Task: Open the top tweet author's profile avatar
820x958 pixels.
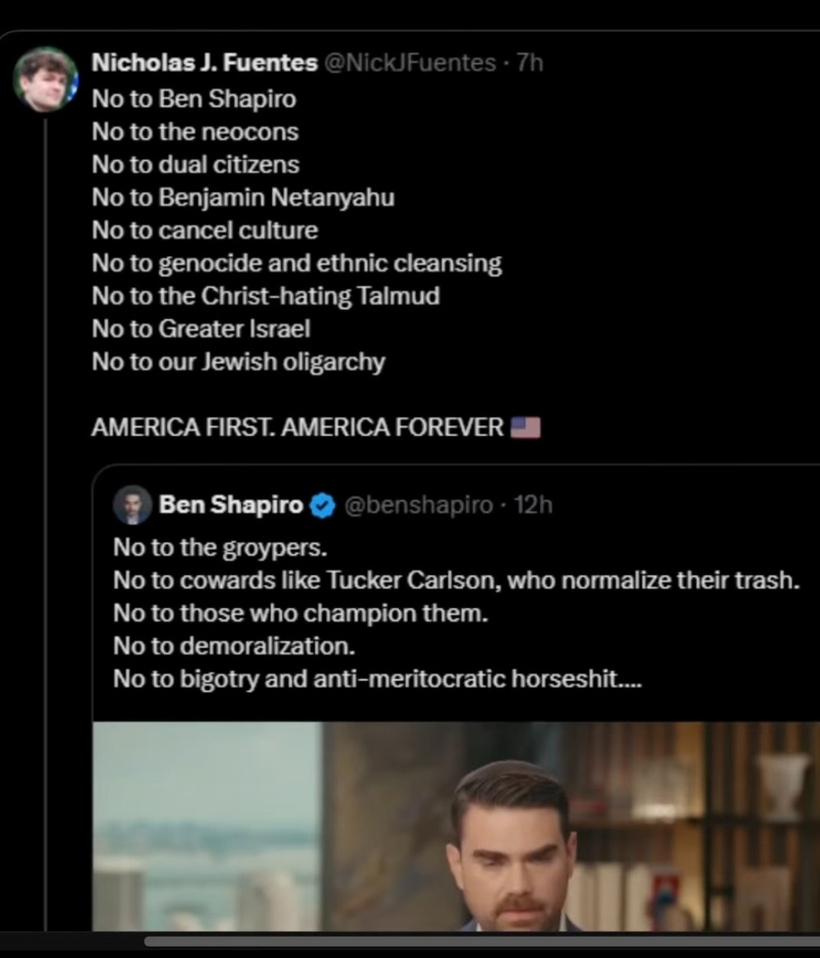Action: [x=45, y=79]
